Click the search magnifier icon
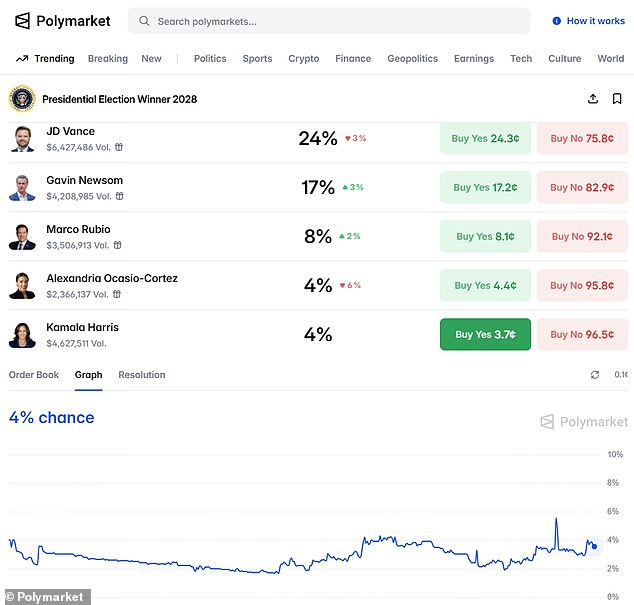Image resolution: width=634 pixels, height=605 pixels. [x=145, y=21]
